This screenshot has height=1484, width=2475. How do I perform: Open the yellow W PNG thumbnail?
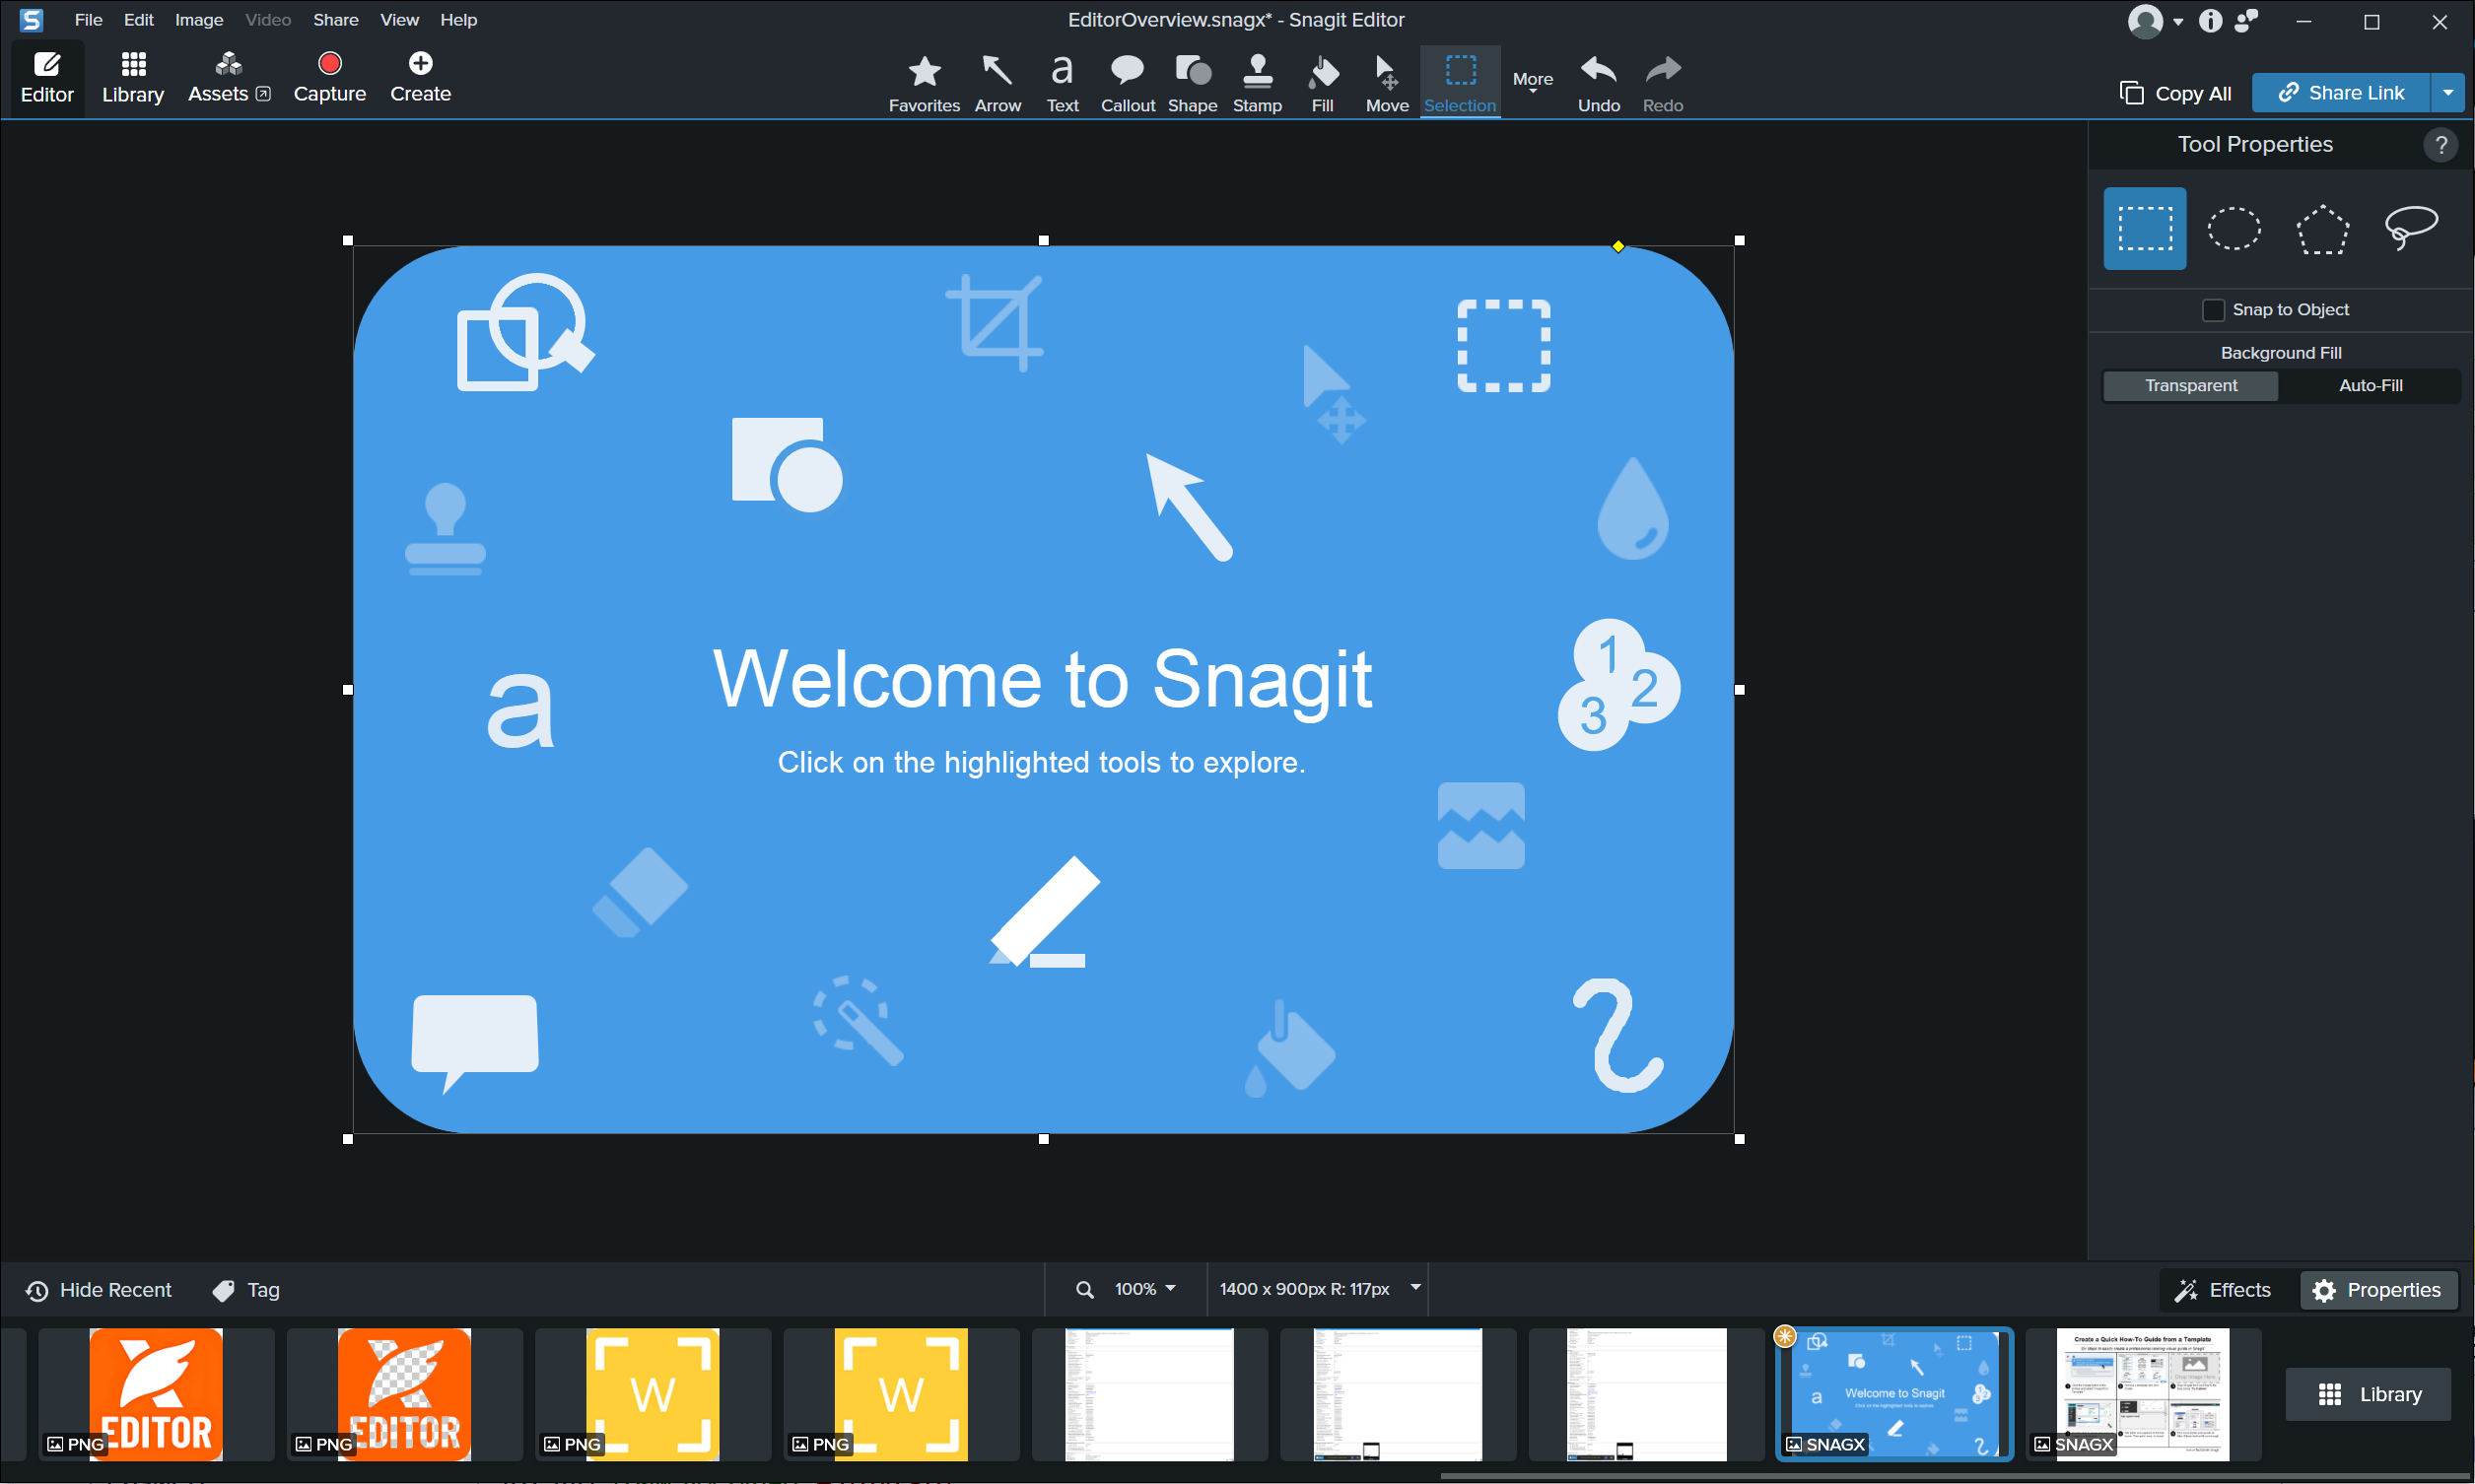[653, 1394]
